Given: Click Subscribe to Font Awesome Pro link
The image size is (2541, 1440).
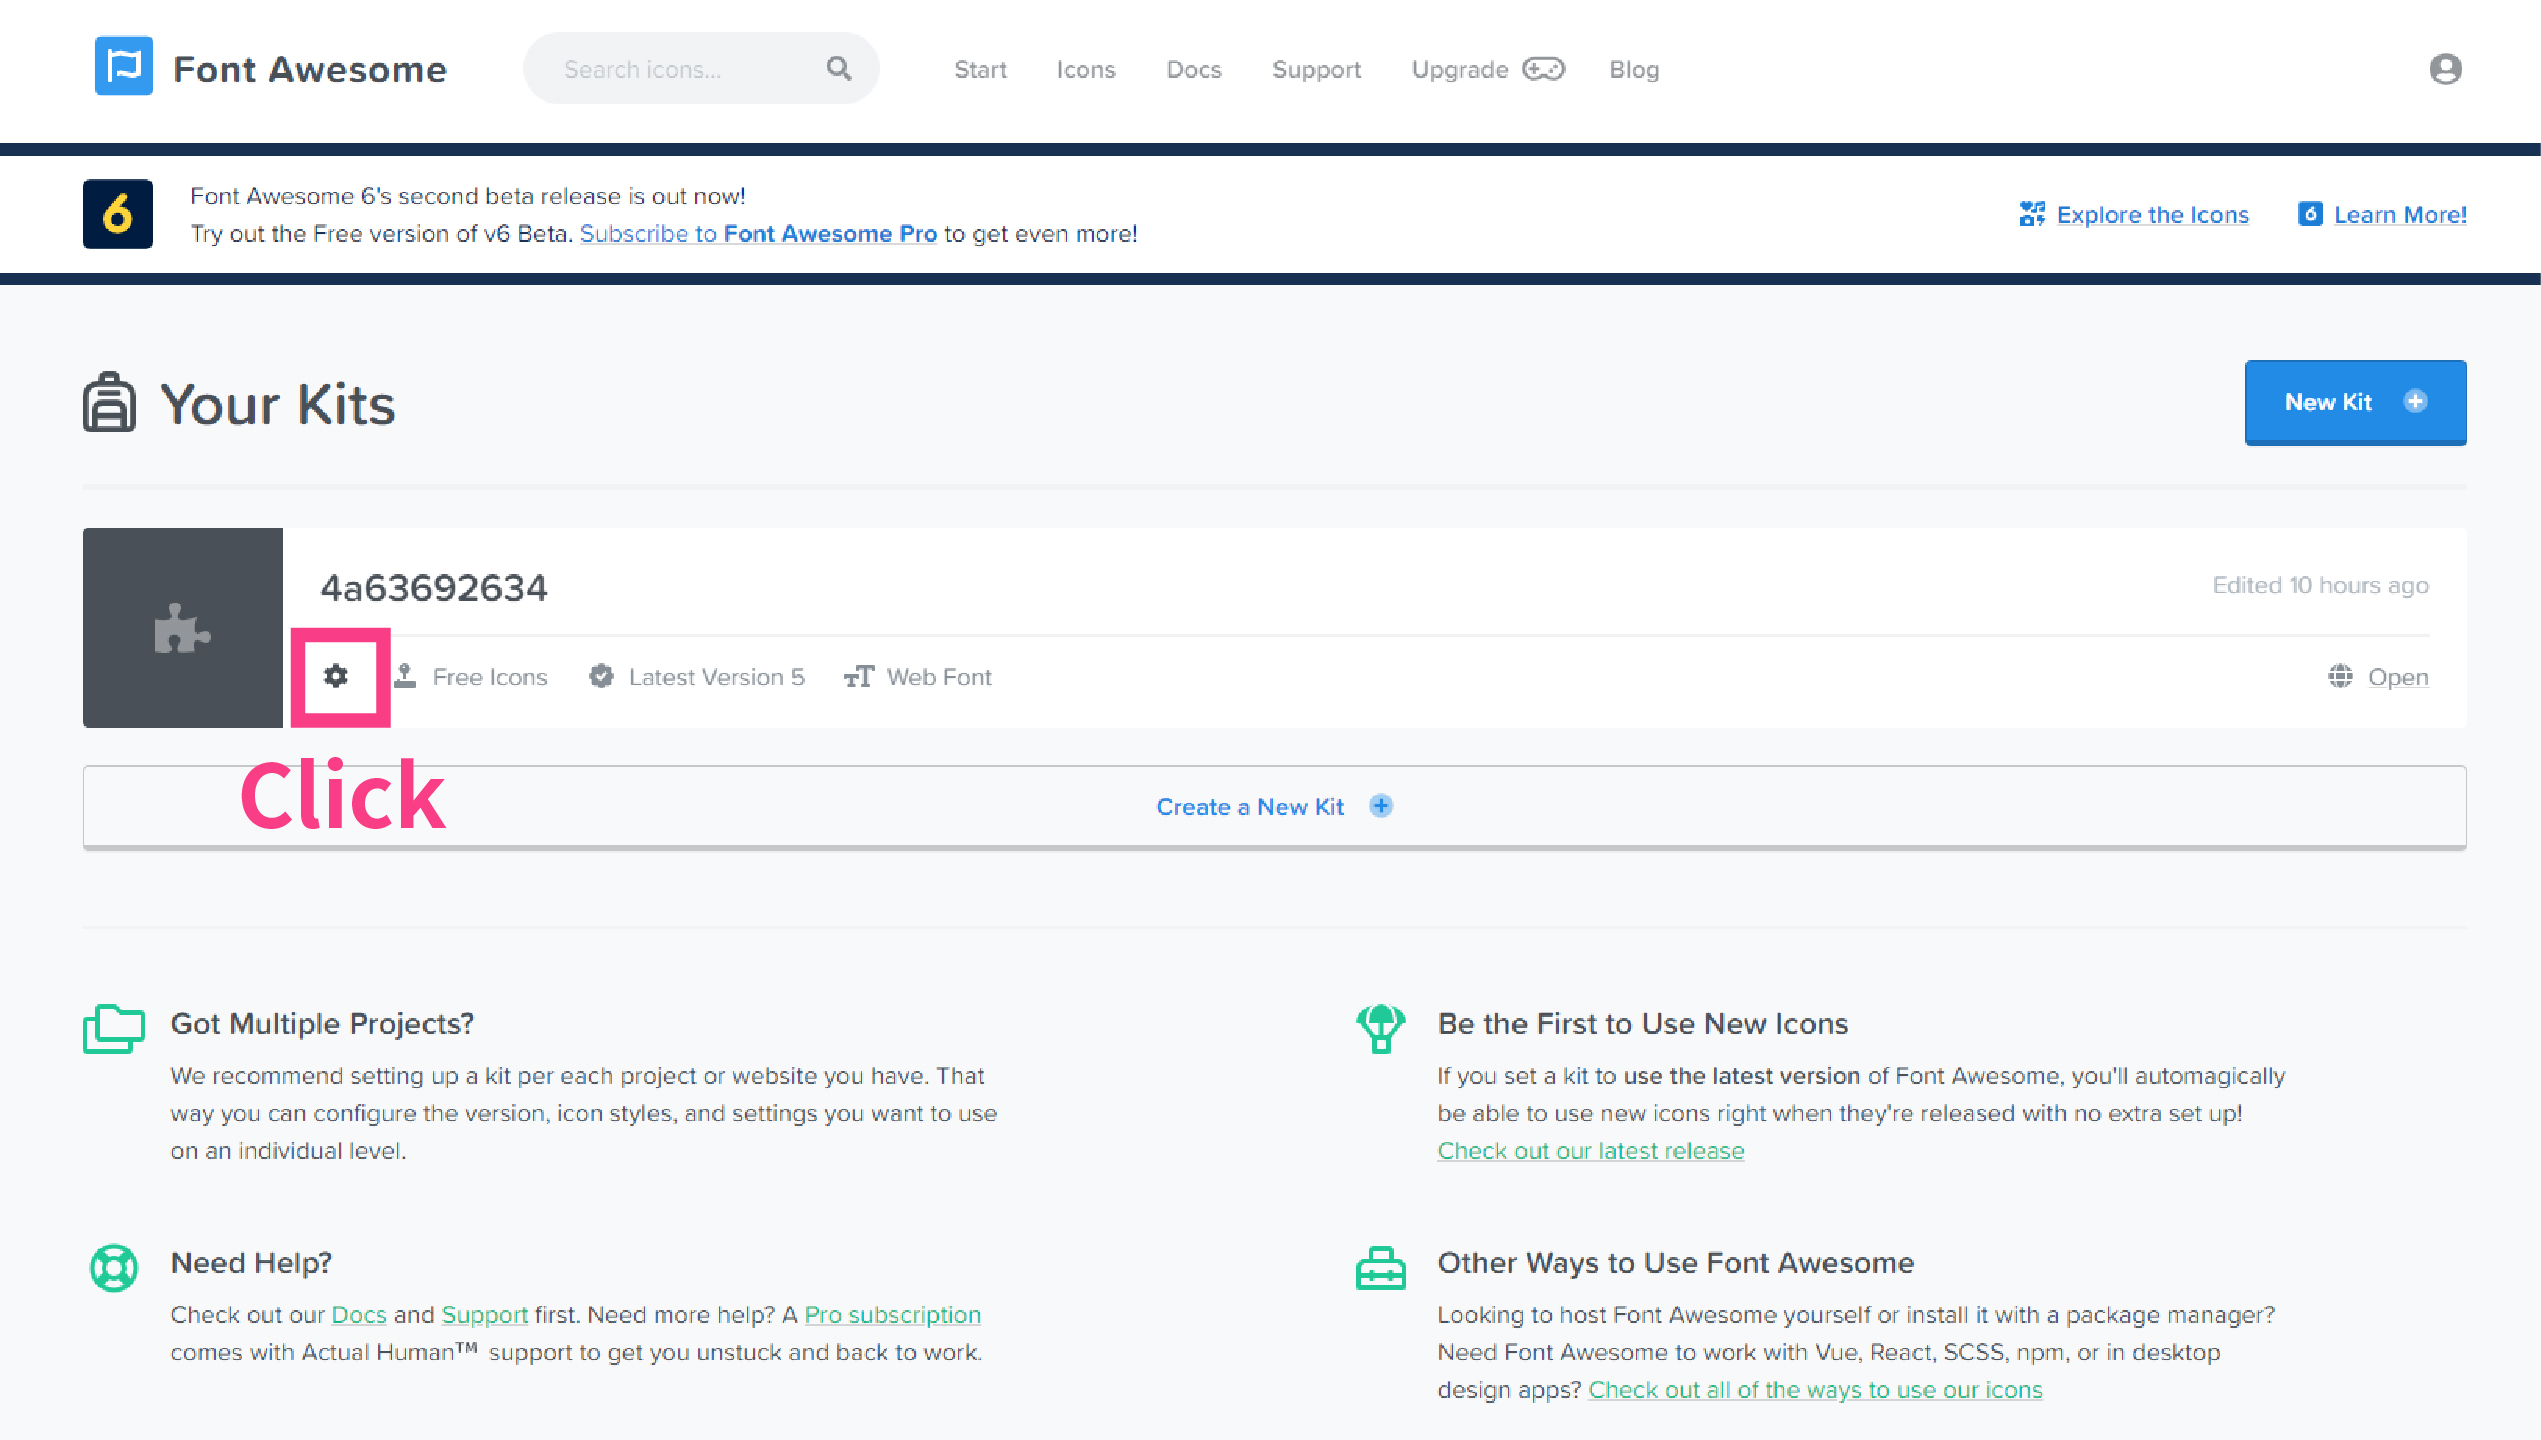Looking at the screenshot, I should click(x=758, y=234).
